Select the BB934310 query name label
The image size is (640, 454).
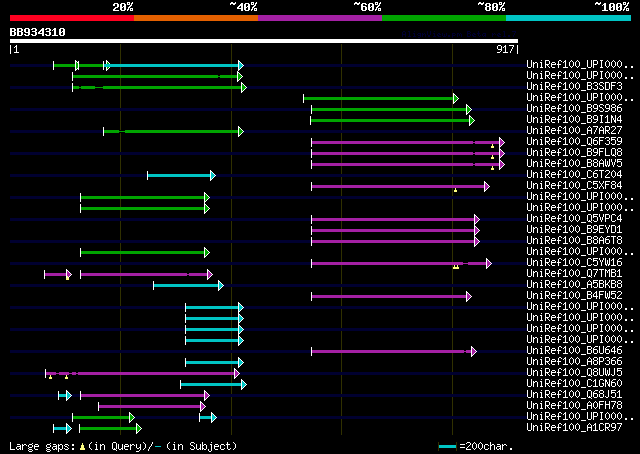point(38,32)
